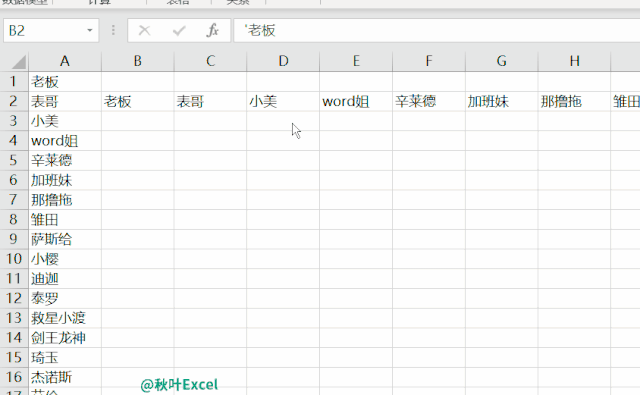Select column C header
The height and width of the screenshot is (395, 640).
210,62
